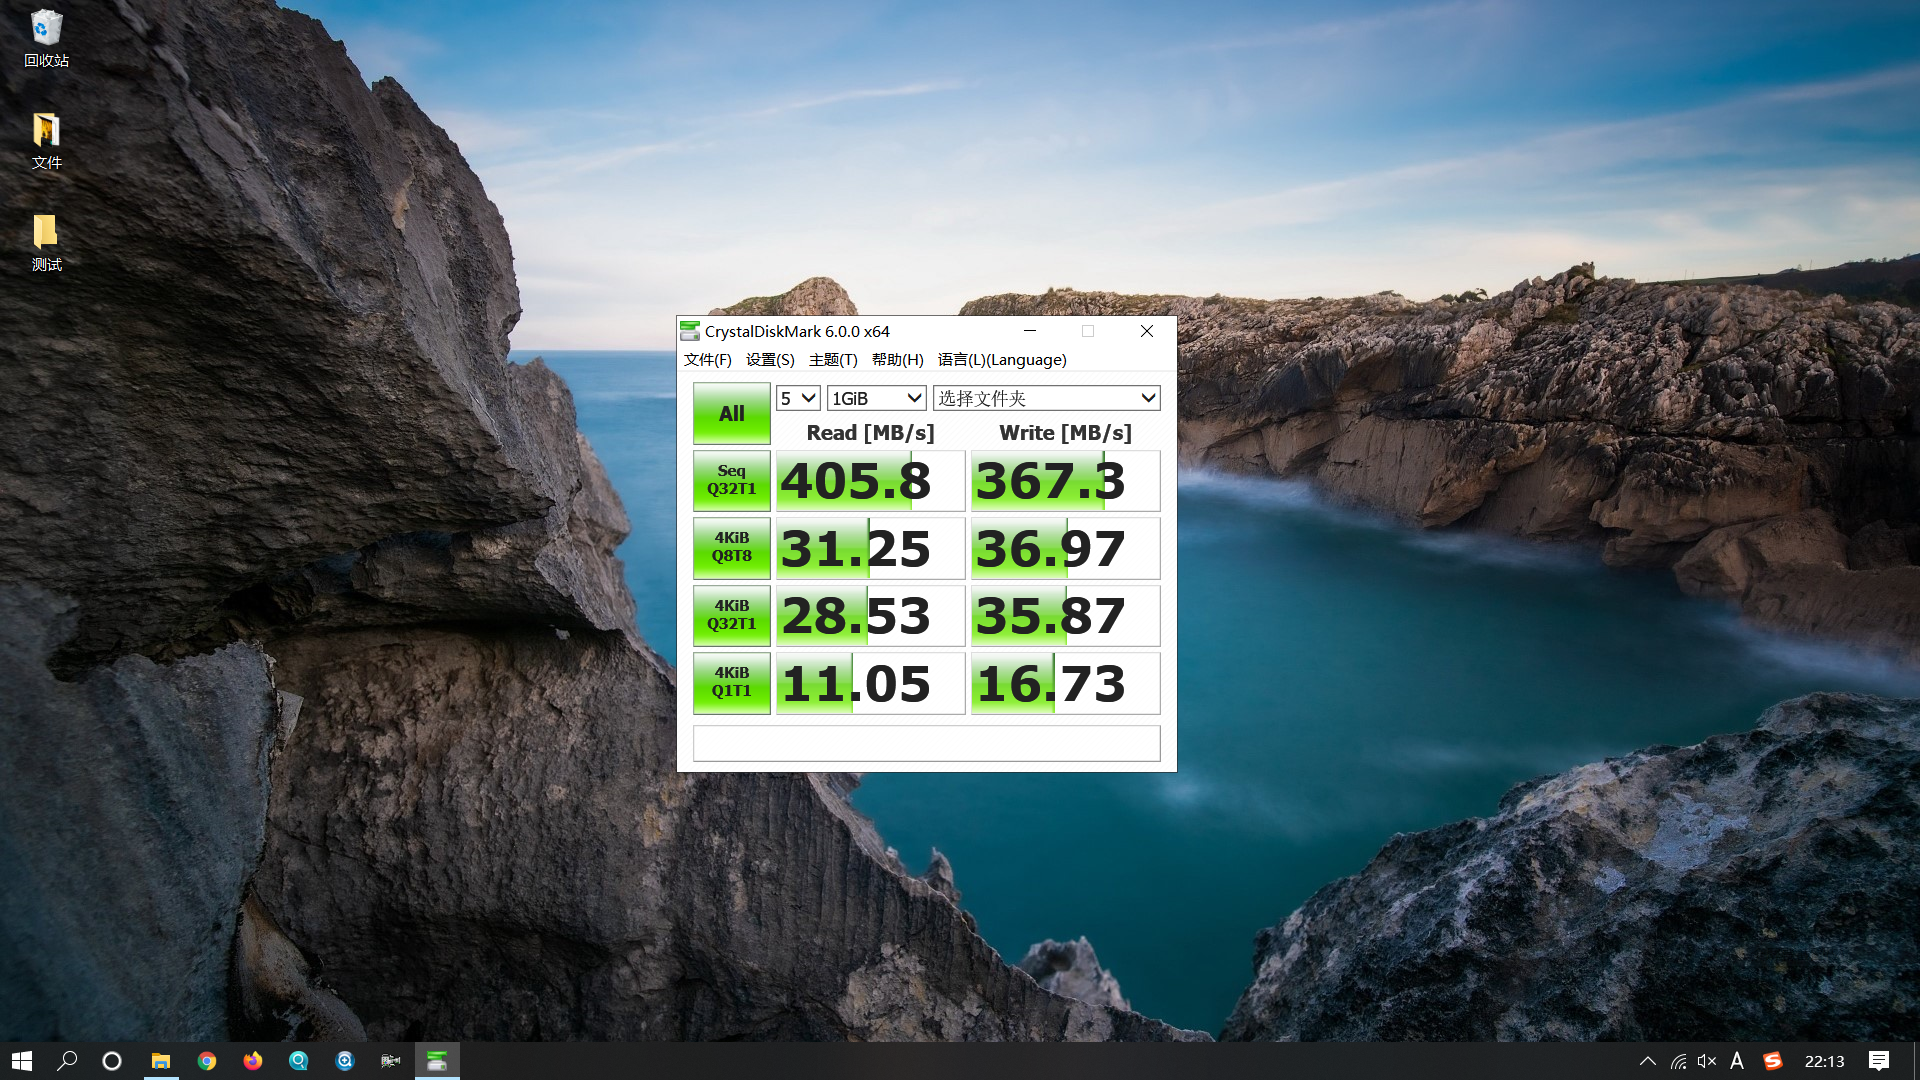Open the teal Q app in taskbar
Screen dimensions: 1920x1080
click(299, 1061)
